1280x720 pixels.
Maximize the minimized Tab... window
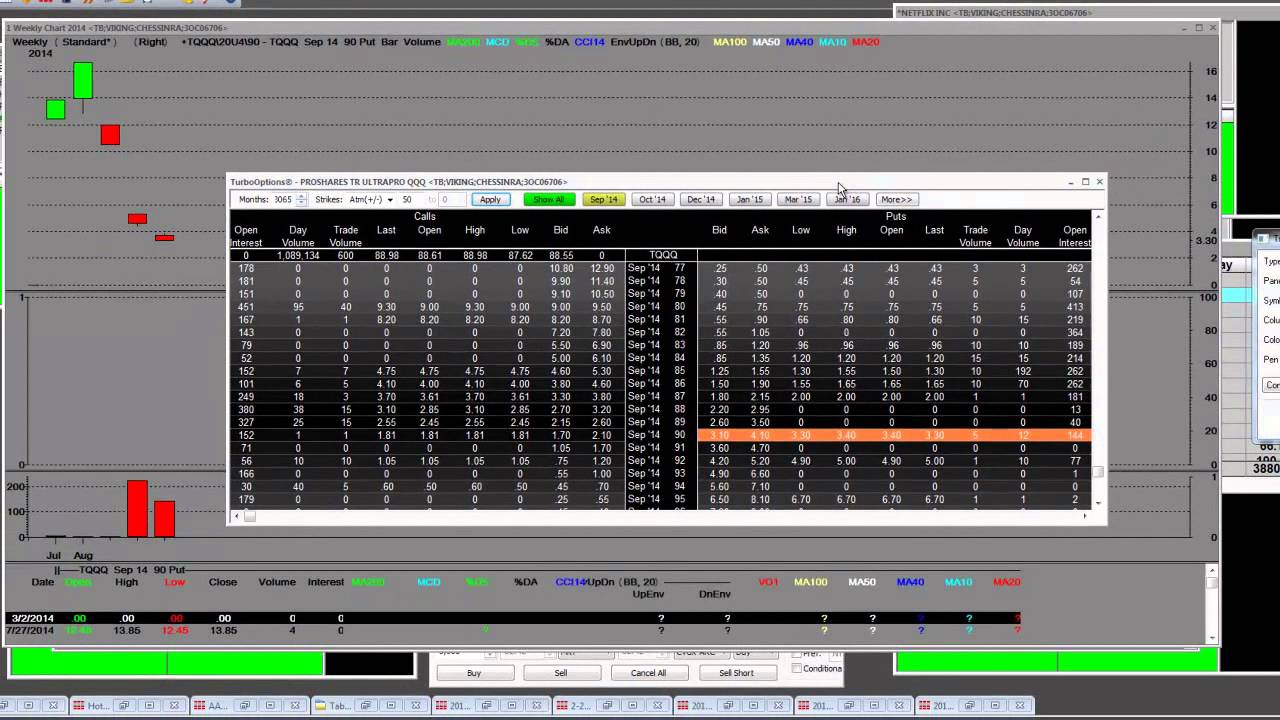(391, 705)
